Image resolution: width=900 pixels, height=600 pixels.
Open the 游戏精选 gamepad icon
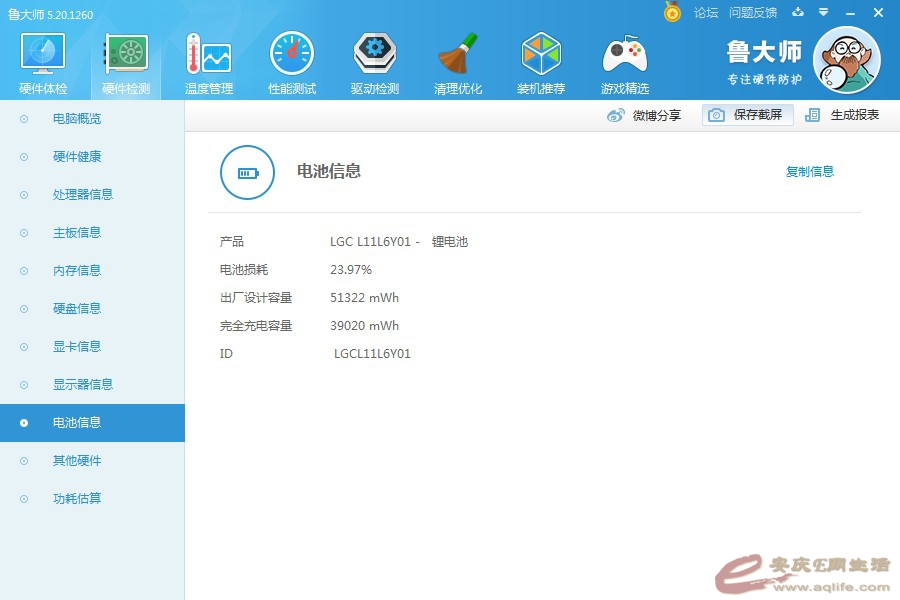pos(624,55)
